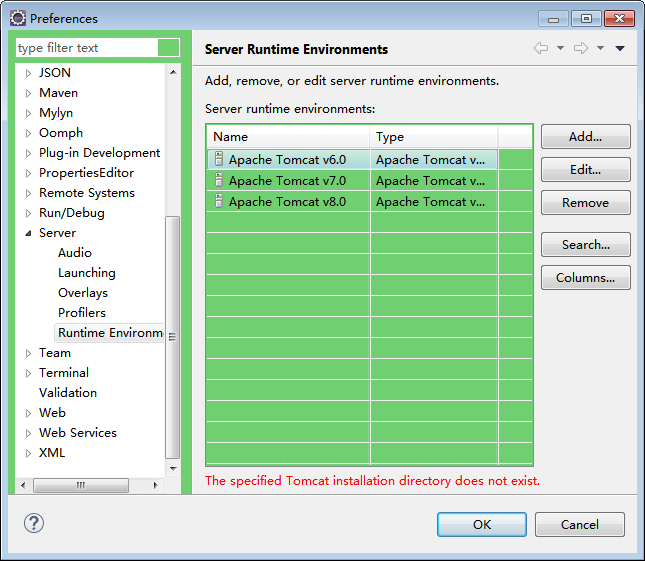
Task: Click the Apache Tomcat v8.0 server icon
Action: (219, 201)
